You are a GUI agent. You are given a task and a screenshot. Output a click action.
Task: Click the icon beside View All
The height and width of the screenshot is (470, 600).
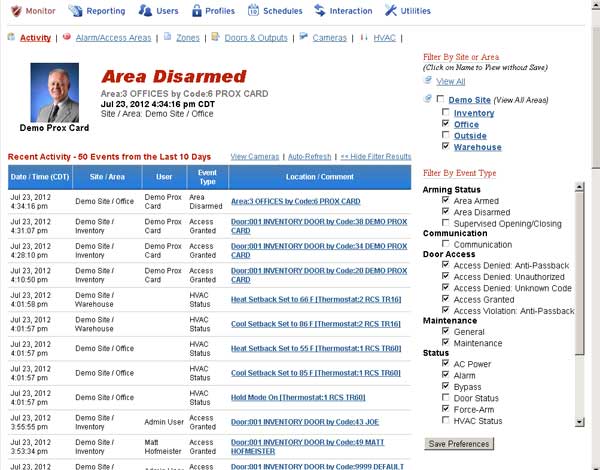tap(428, 80)
